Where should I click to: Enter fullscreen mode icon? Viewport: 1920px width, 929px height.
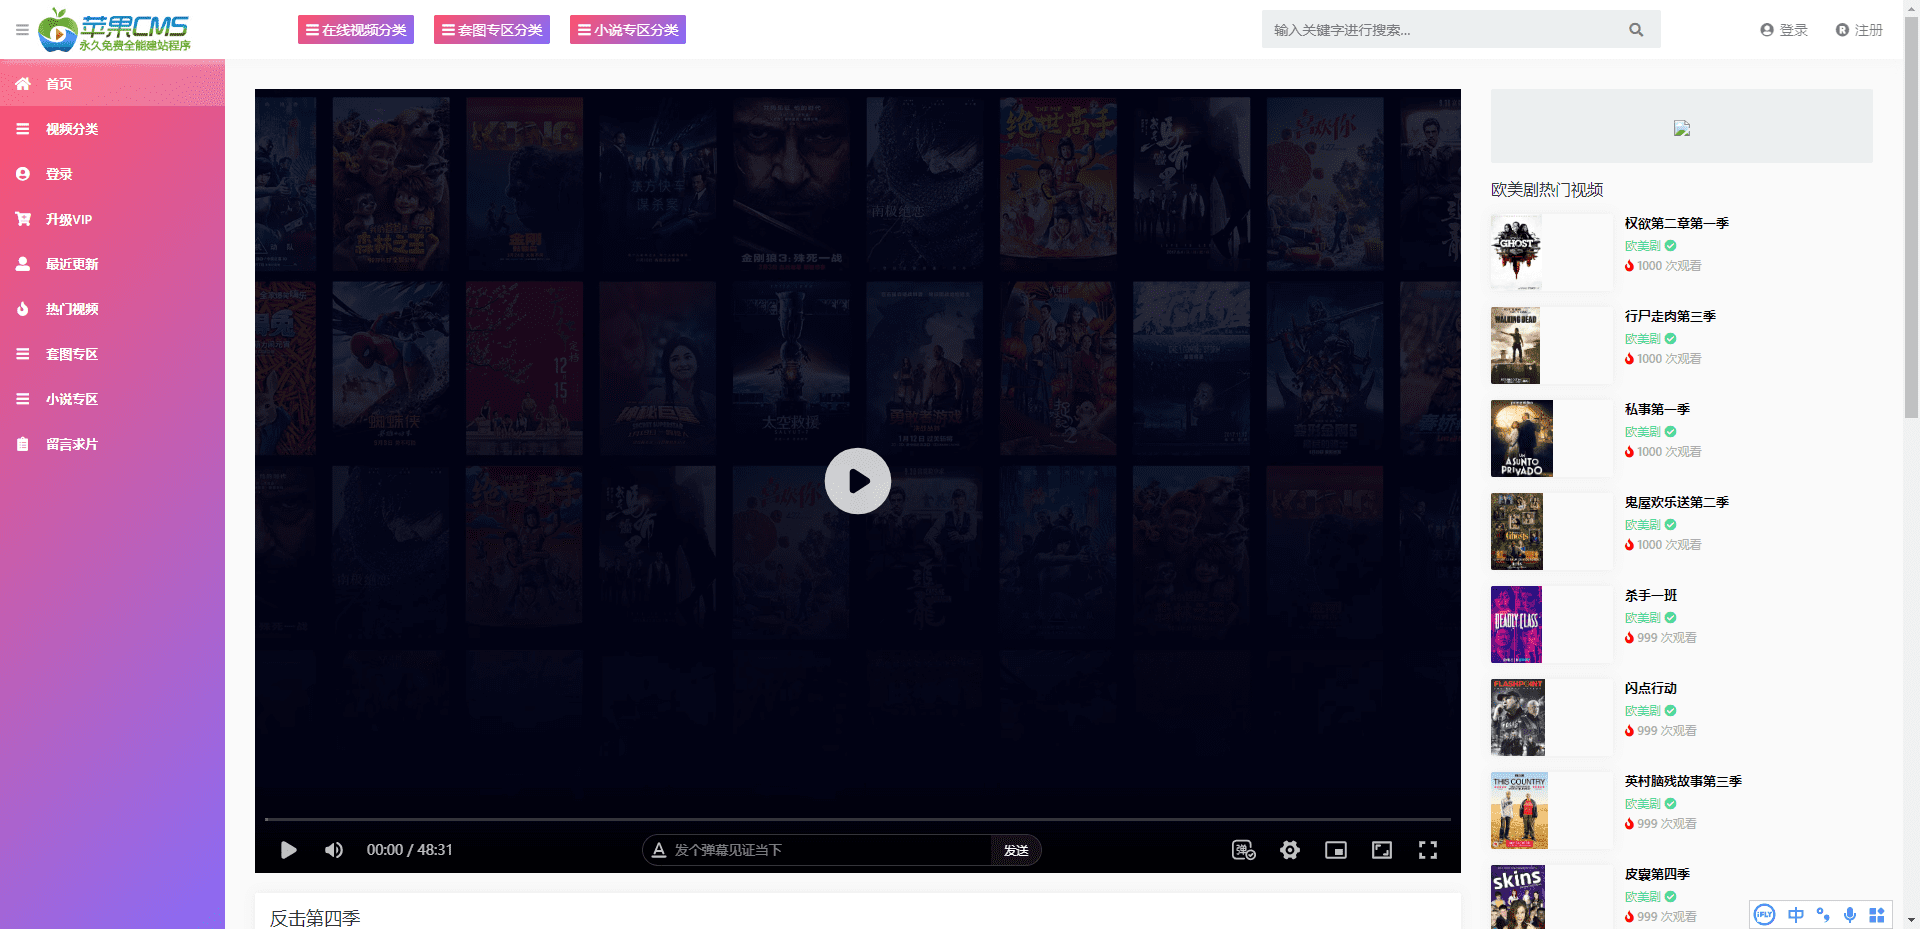click(1428, 850)
